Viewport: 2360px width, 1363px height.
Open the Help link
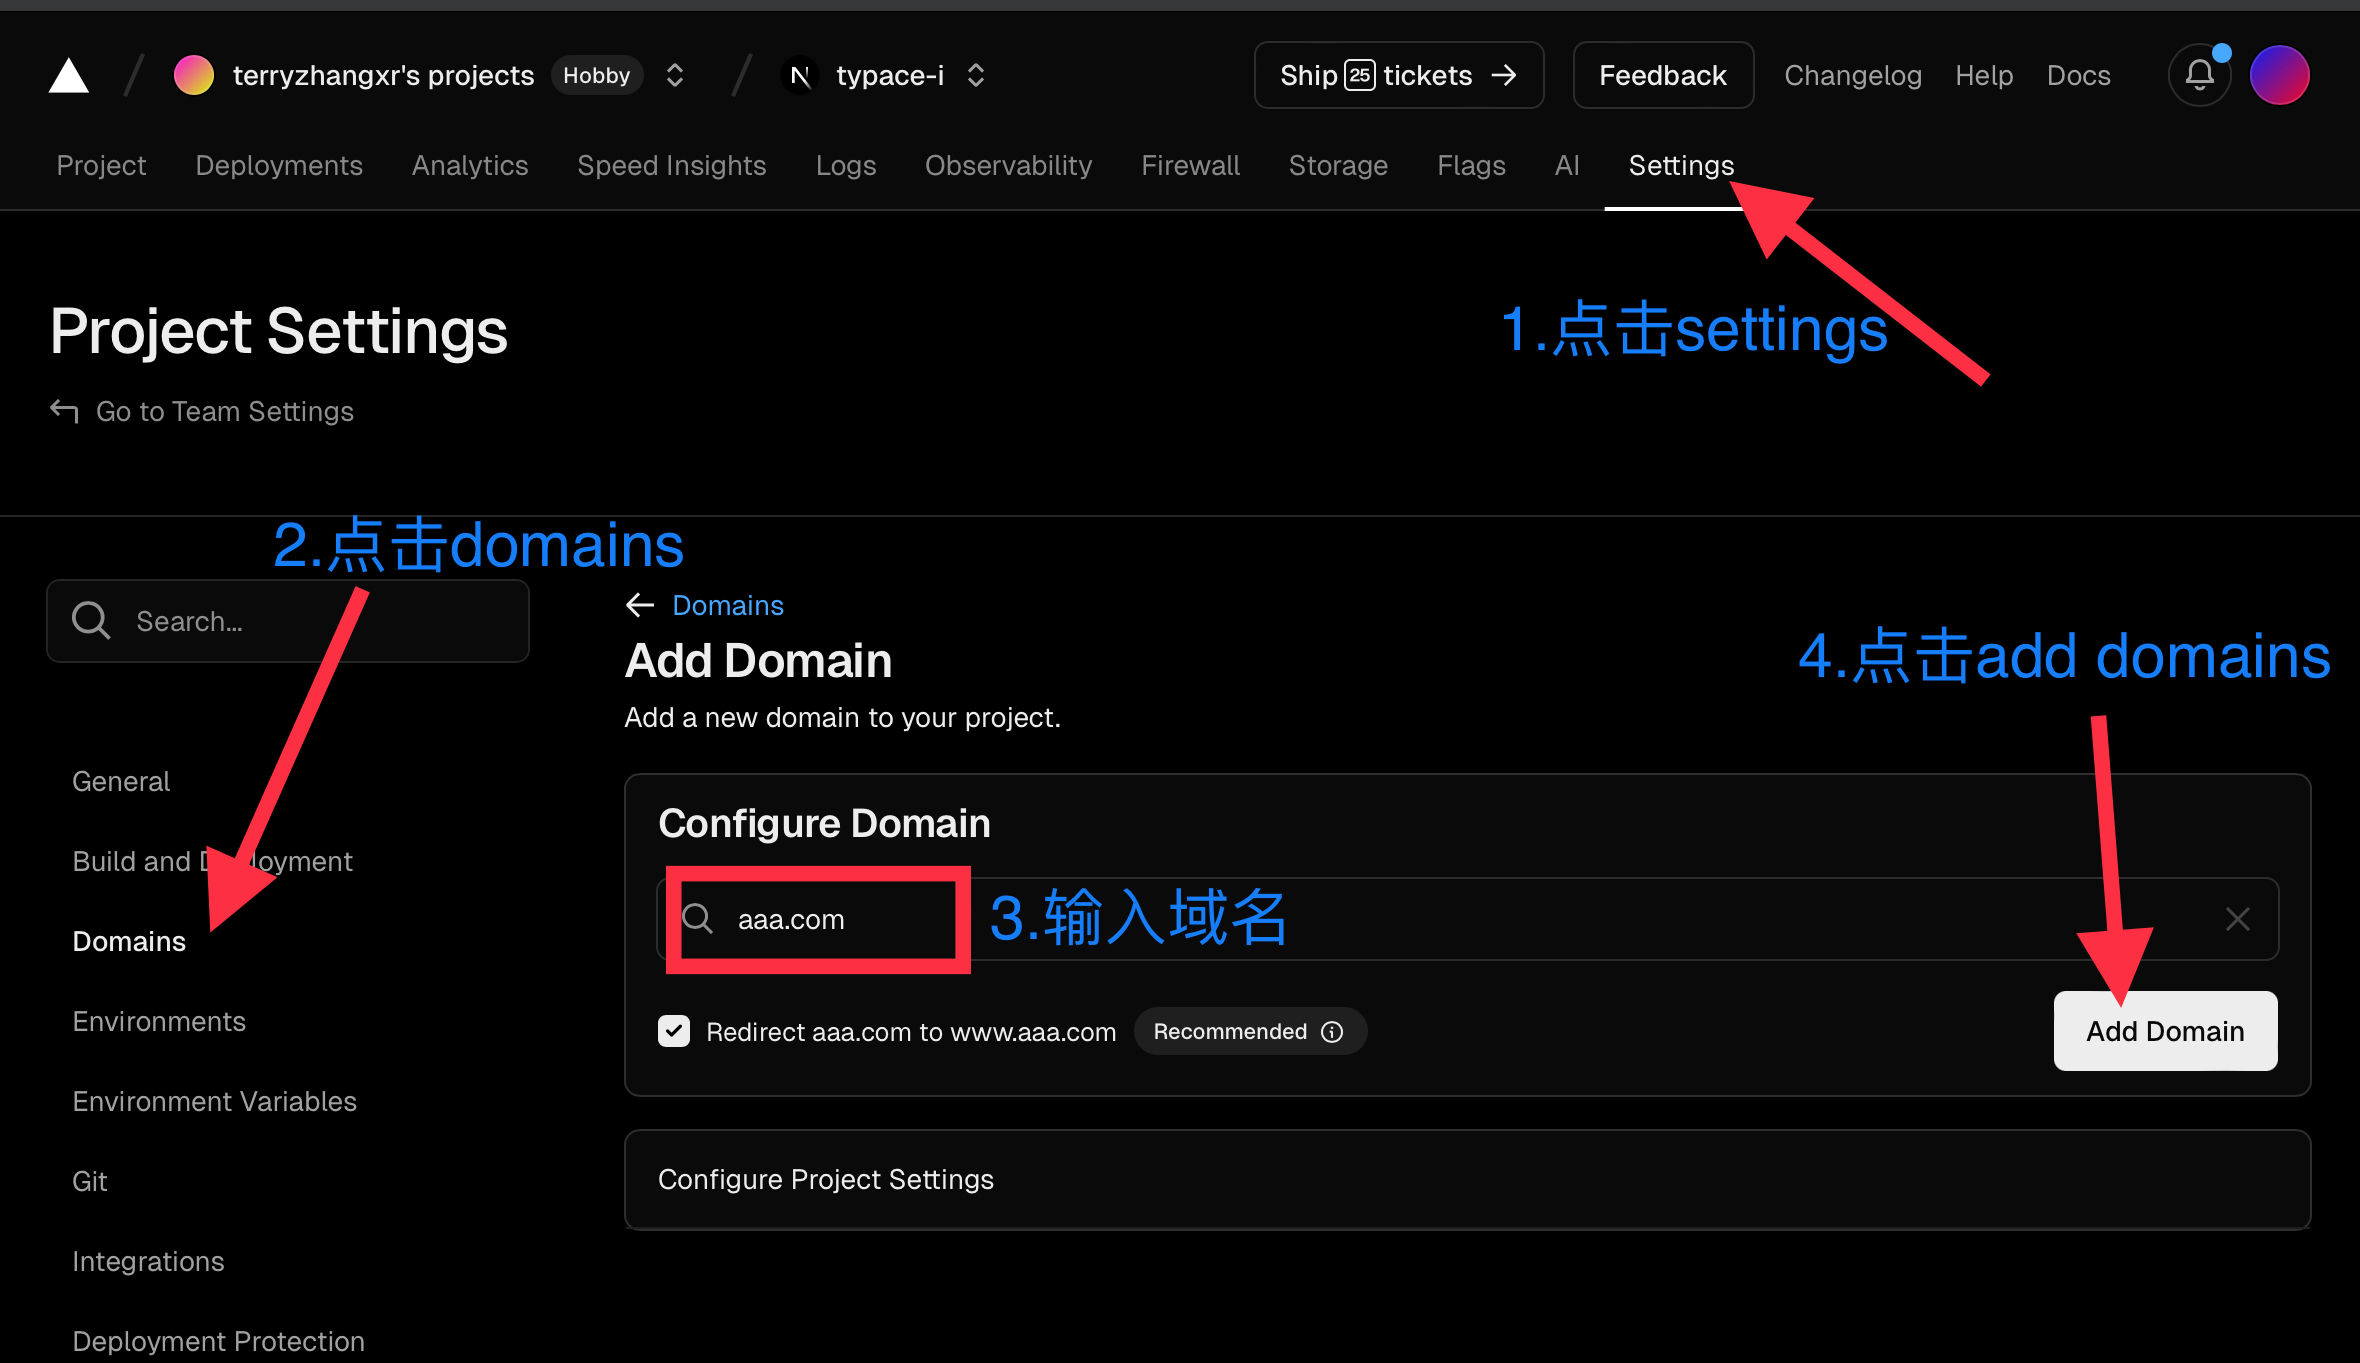(1984, 75)
